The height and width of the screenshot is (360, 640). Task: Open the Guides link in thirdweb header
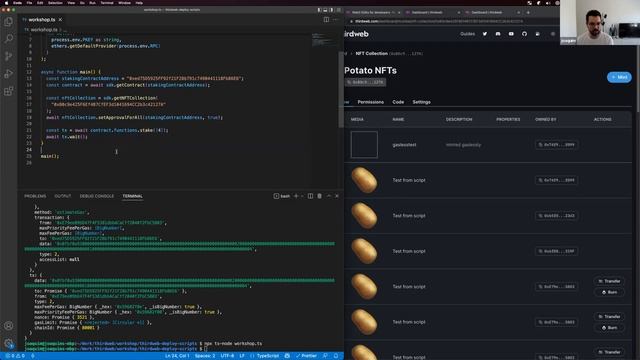point(467,34)
